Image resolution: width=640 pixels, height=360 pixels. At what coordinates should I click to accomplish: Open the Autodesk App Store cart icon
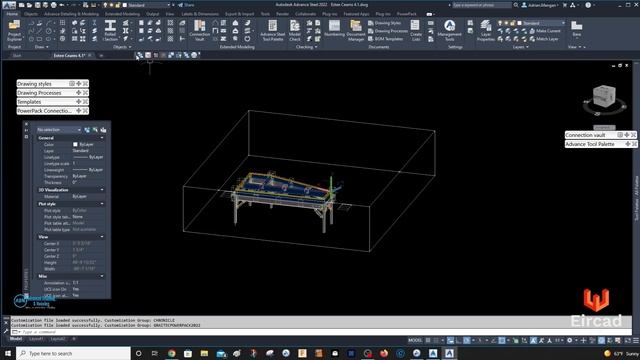(565, 5)
